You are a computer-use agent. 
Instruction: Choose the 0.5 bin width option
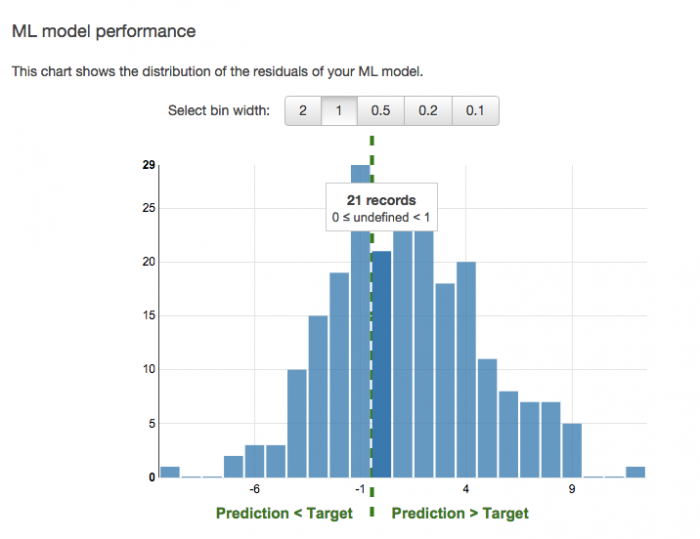point(380,111)
